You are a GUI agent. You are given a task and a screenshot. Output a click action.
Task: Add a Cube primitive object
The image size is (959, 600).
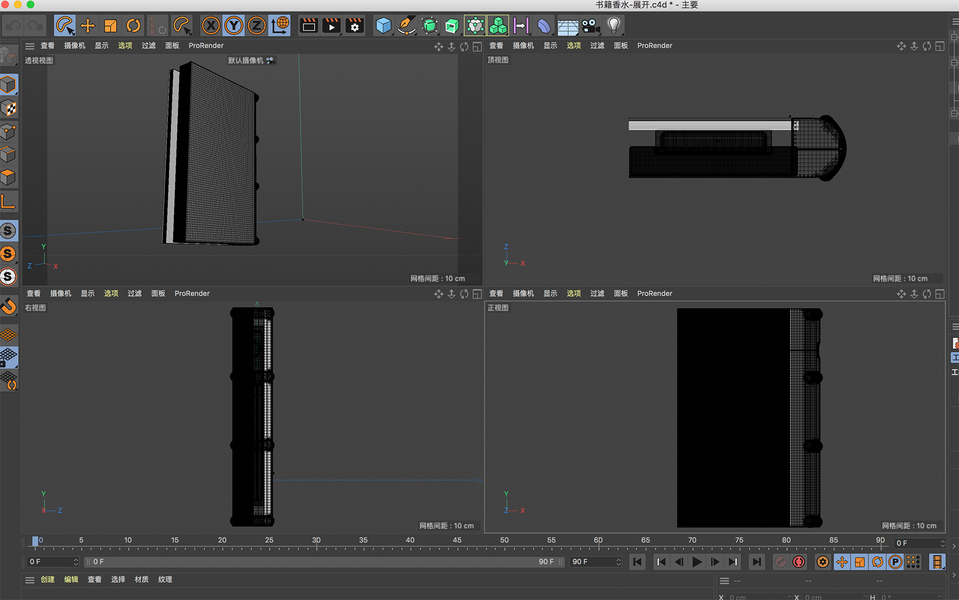[383, 26]
